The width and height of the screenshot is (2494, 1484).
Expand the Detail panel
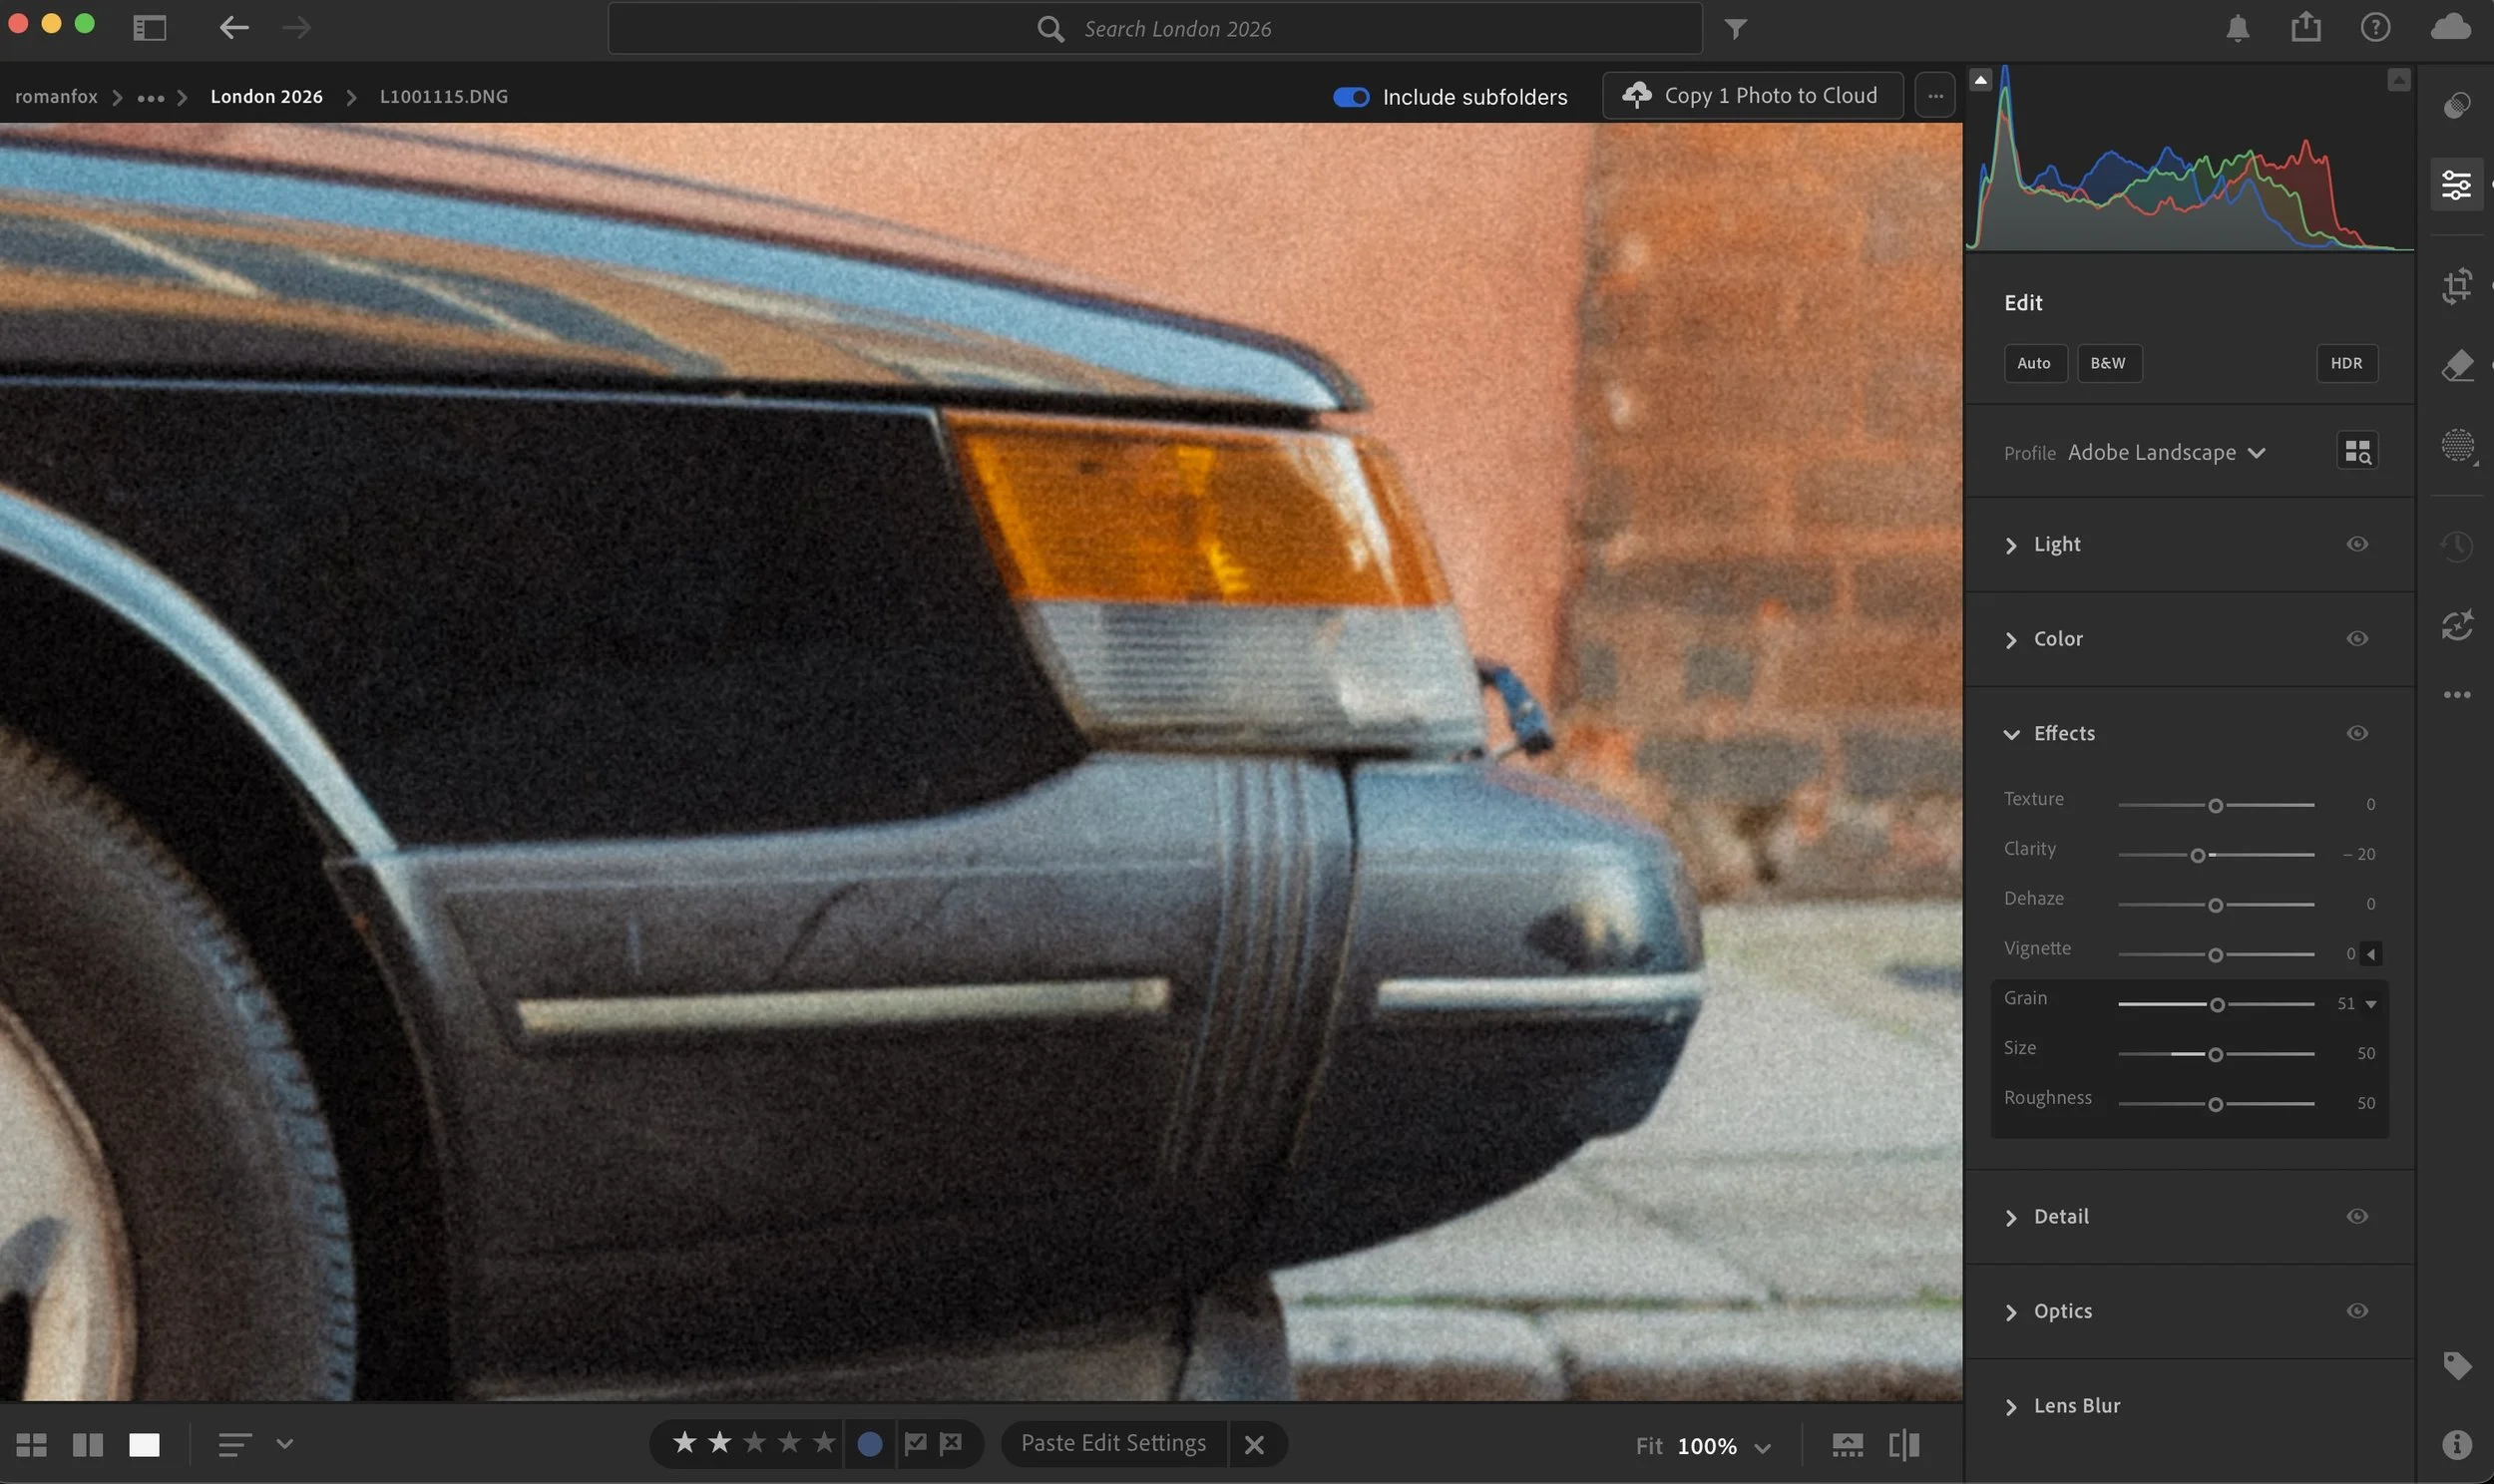coord(2060,1217)
